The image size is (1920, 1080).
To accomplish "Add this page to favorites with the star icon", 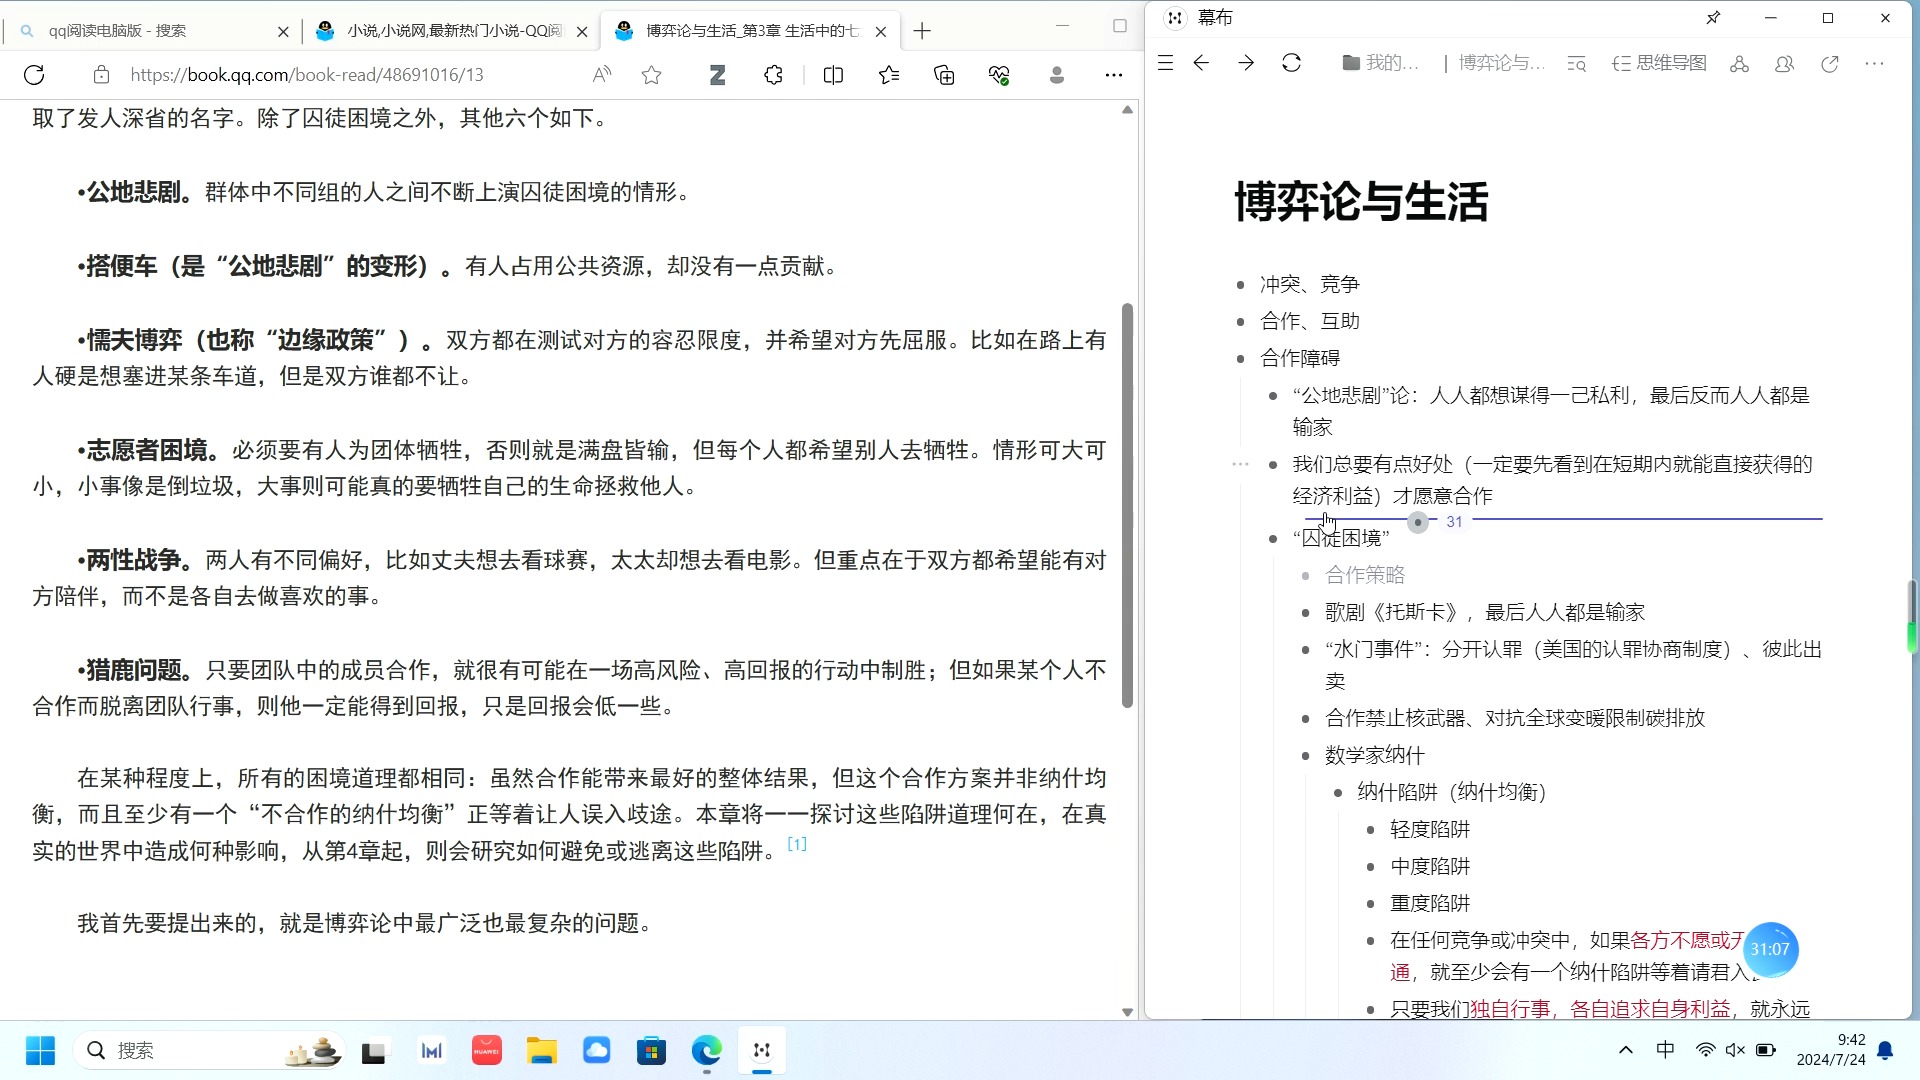I will coord(652,75).
